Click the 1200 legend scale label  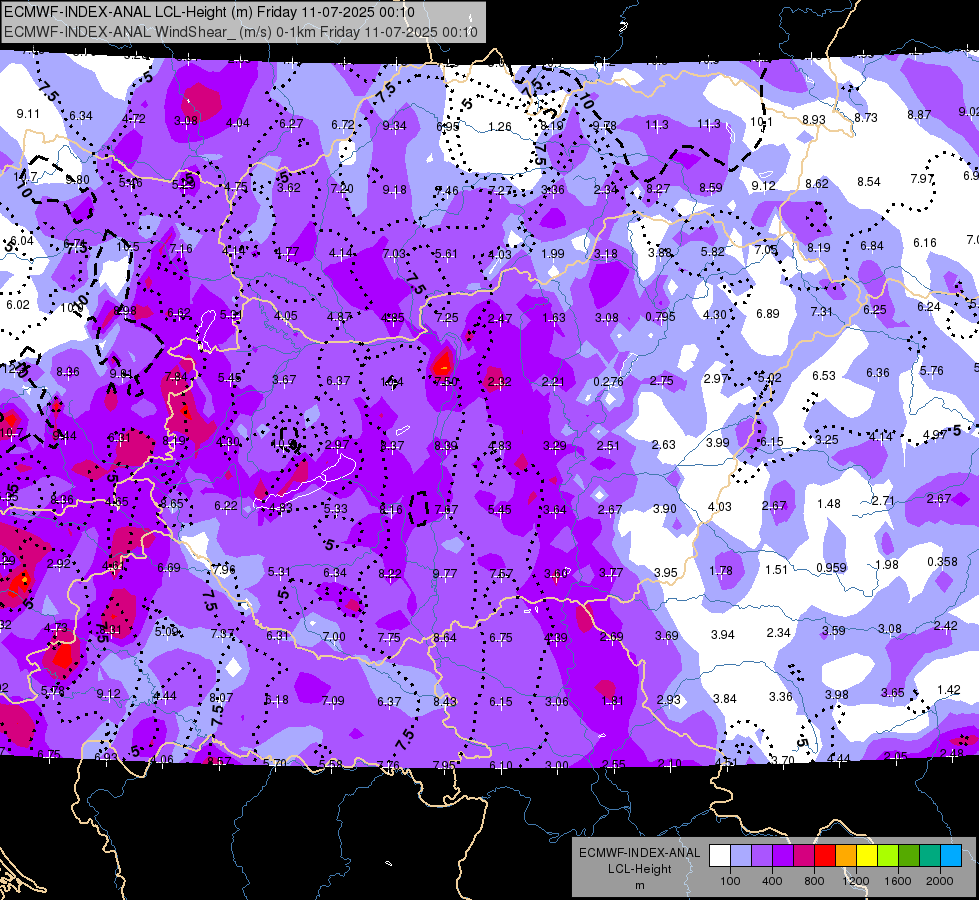[x=855, y=881]
